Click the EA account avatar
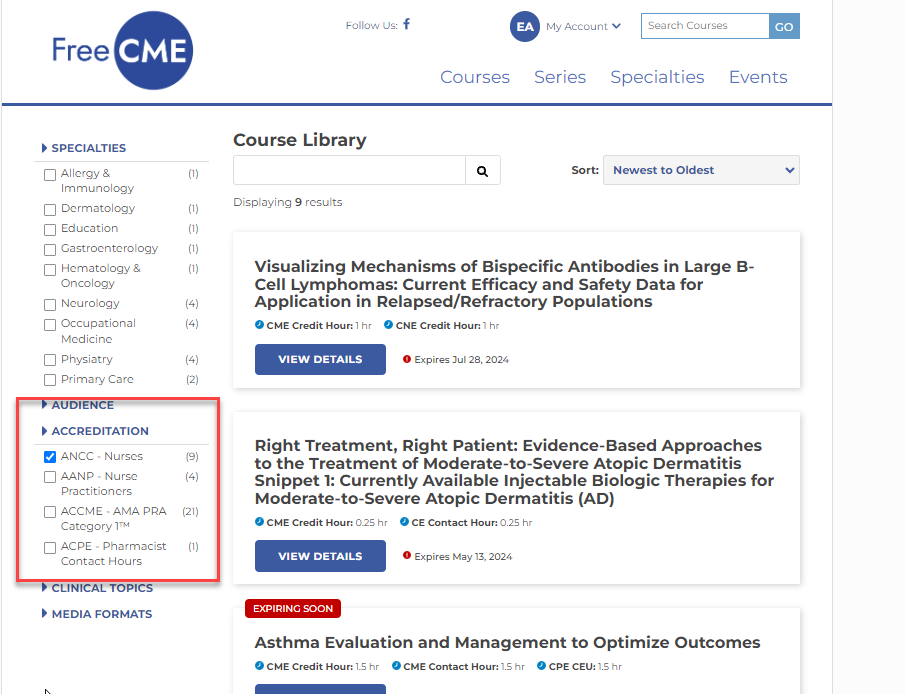This screenshot has height=694, width=905. (524, 27)
